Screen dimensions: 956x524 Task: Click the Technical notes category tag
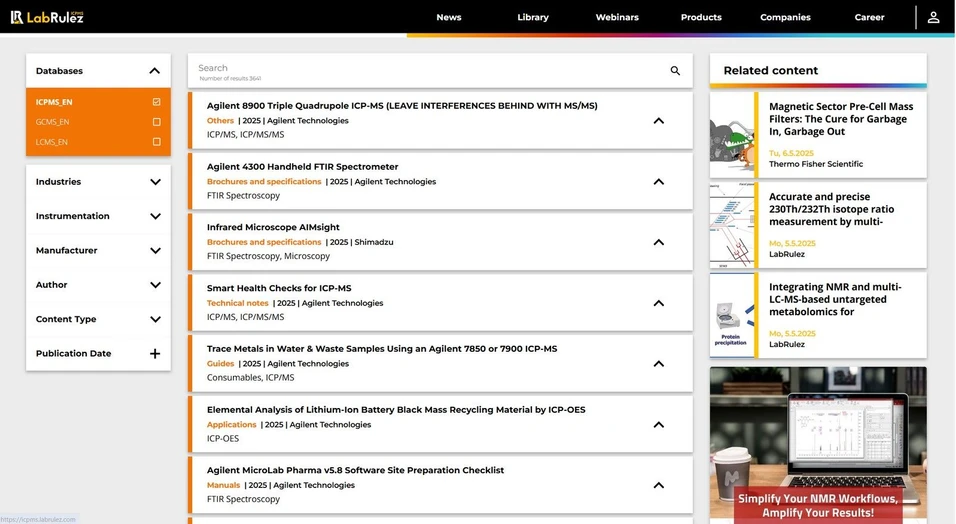(x=237, y=303)
